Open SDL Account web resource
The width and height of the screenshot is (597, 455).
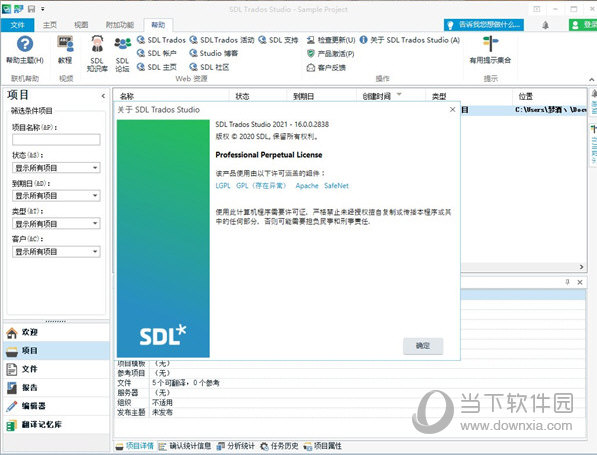(157, 53)
